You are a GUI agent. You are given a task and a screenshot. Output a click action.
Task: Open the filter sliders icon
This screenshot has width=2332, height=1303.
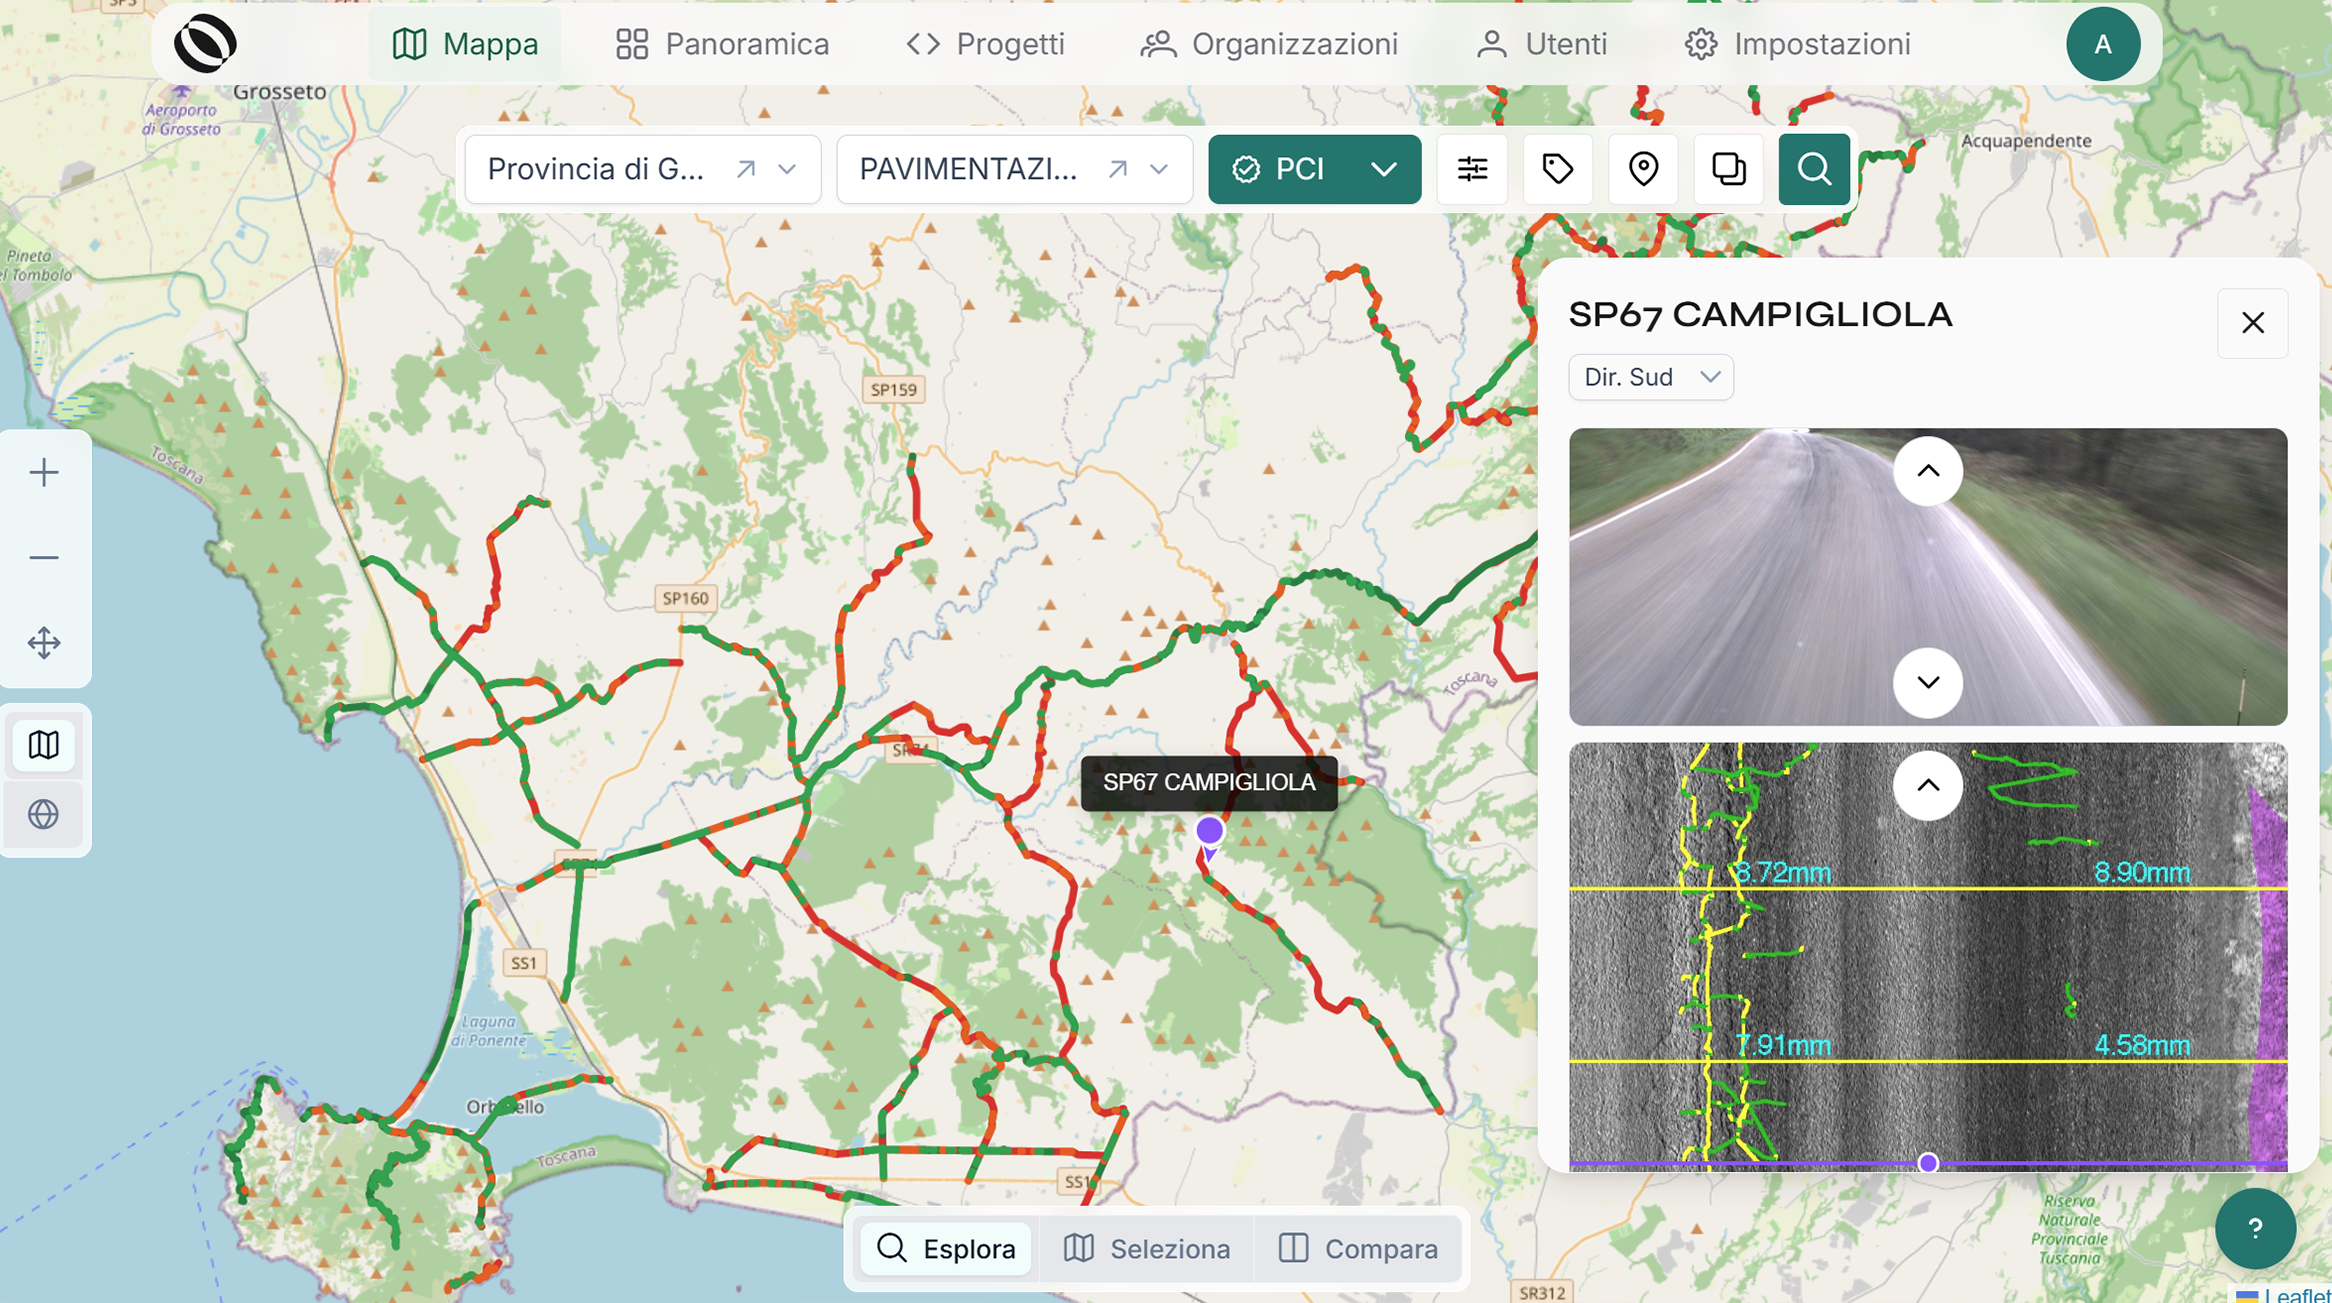1472,169
